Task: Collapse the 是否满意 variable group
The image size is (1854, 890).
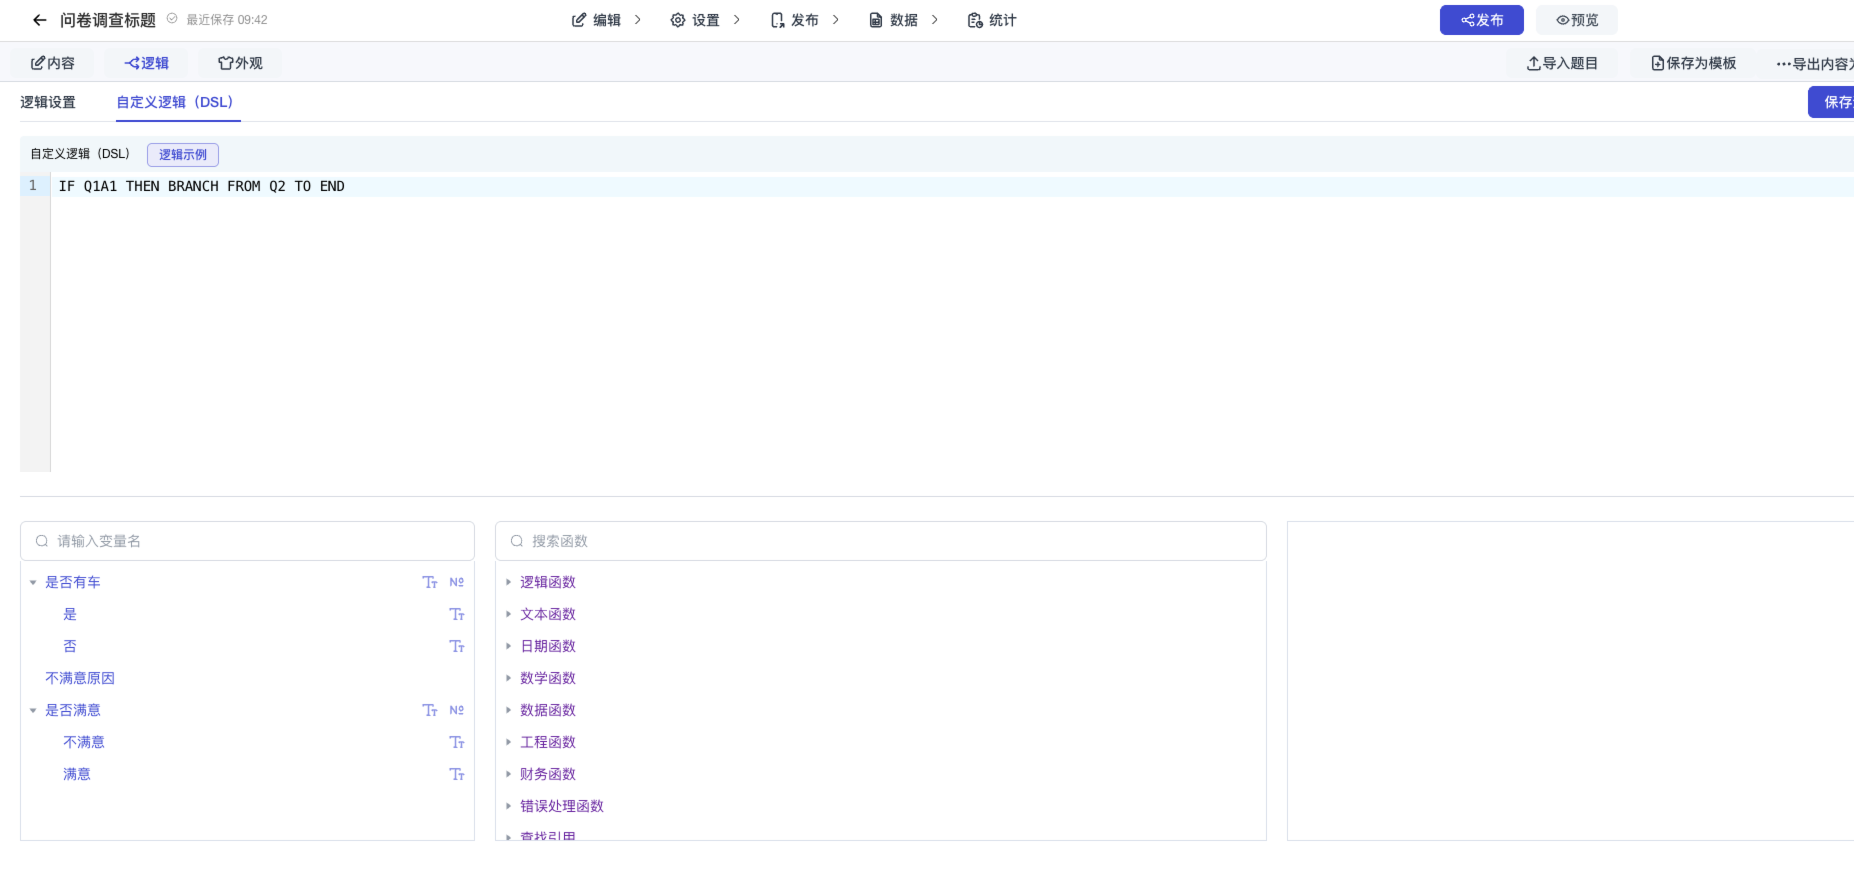Action: [x=33, y=710]
